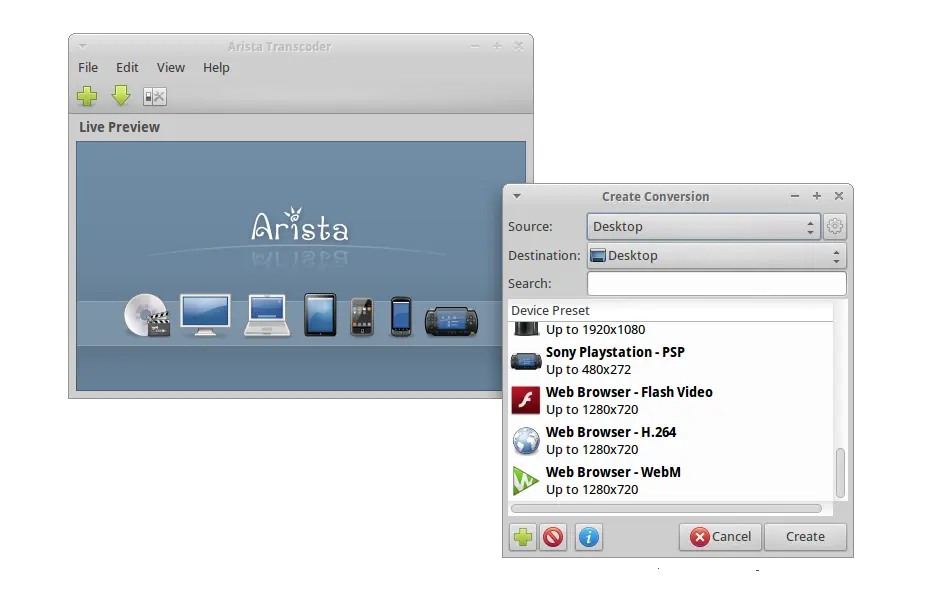927x591 pixels.
Task: Click the iPod-style phone icon in Live Preview
Action: coord(362,317)
